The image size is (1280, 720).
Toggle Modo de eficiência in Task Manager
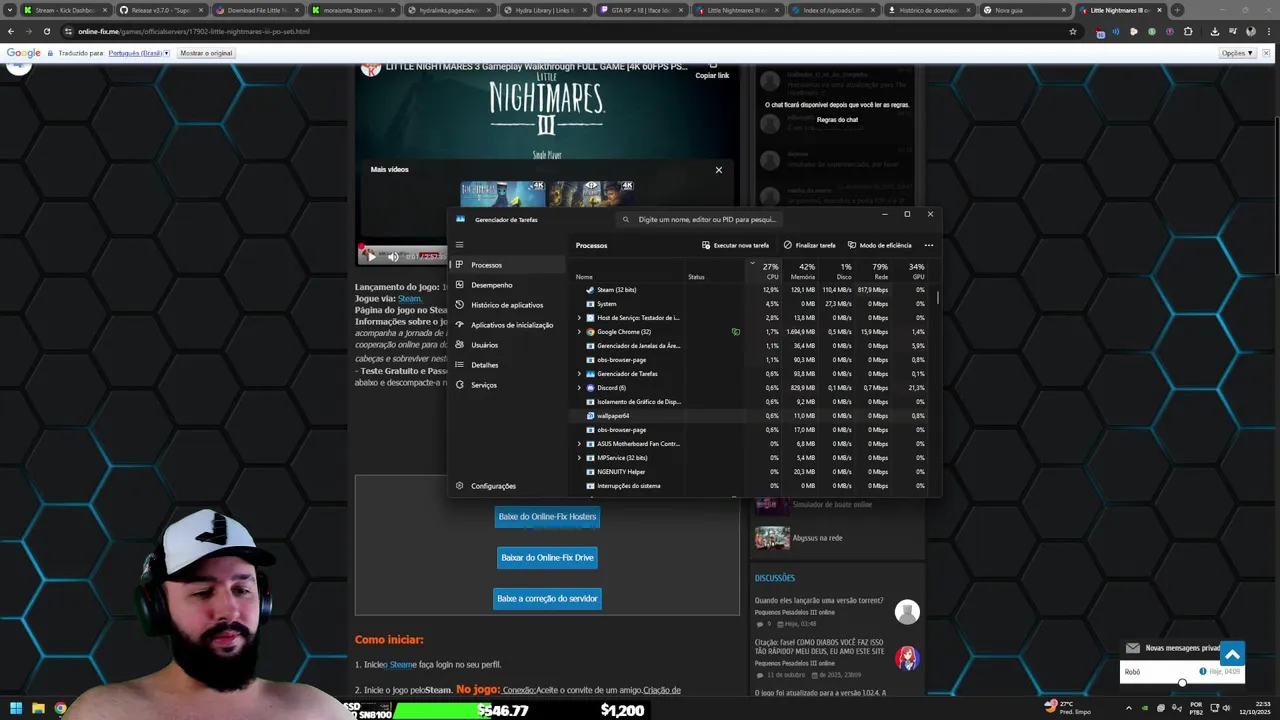880,245
